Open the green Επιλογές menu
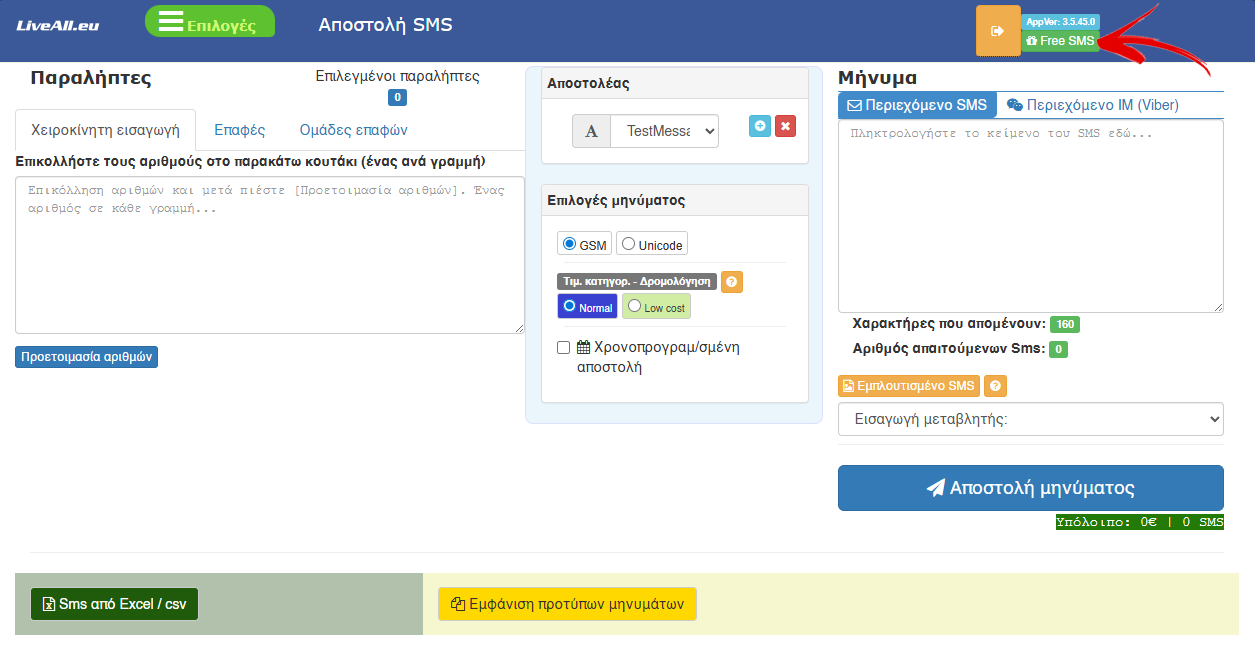 [x=210, y=24]
